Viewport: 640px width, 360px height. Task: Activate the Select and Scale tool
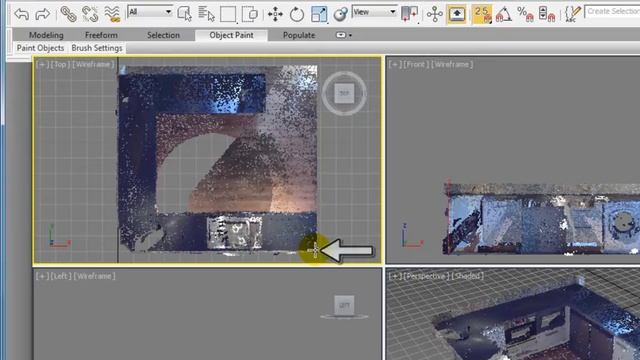point(319,14)
